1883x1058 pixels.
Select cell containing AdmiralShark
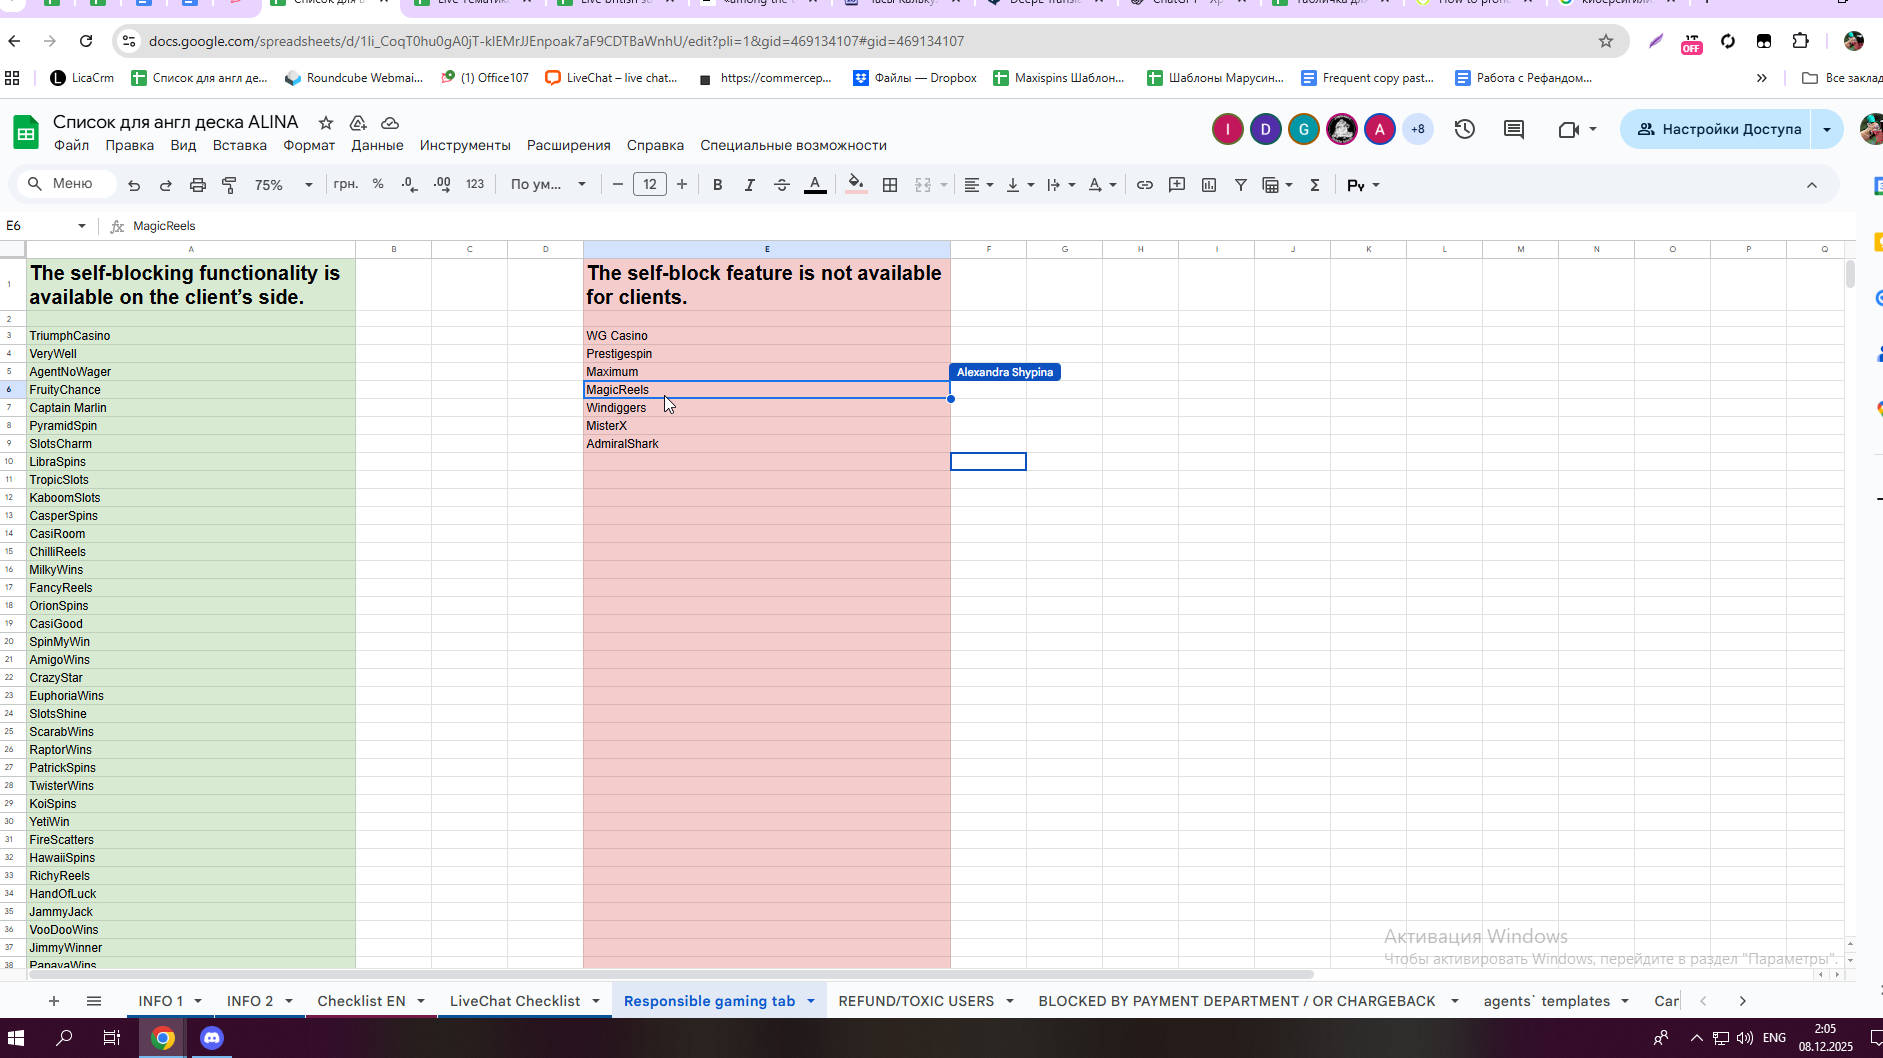(766, 444)
